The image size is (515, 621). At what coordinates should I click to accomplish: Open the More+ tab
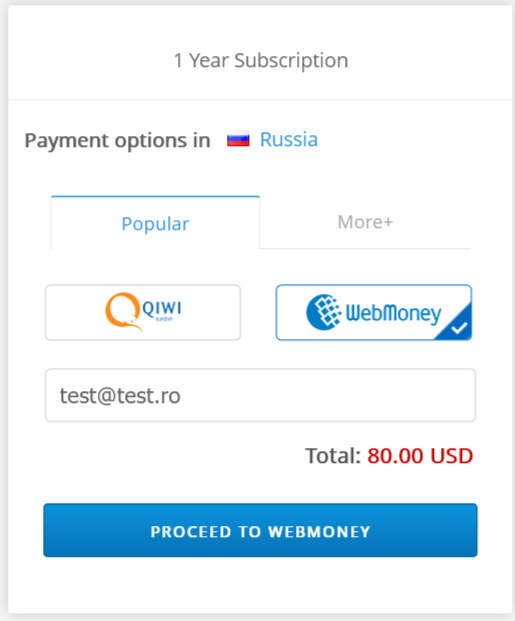tap(365, 222)
